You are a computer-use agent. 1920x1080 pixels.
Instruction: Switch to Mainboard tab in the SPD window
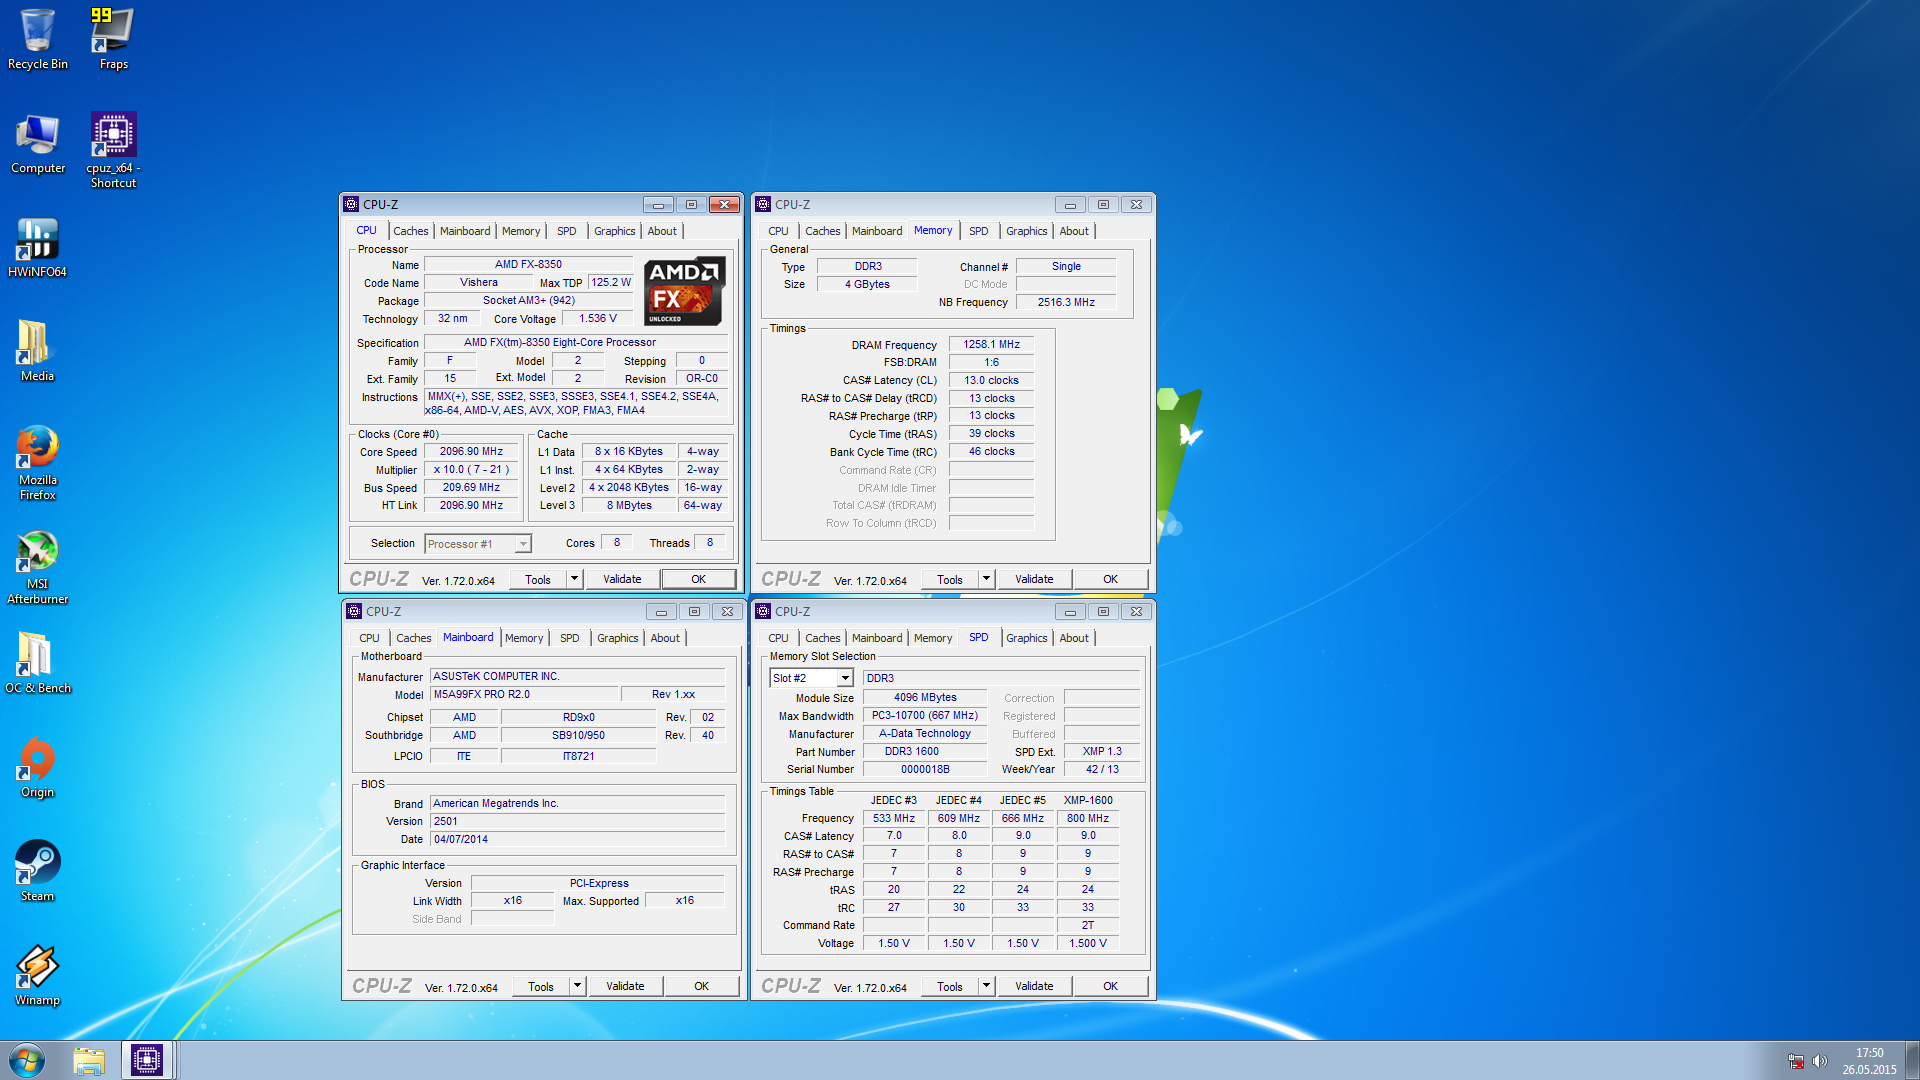coord(877,638)
